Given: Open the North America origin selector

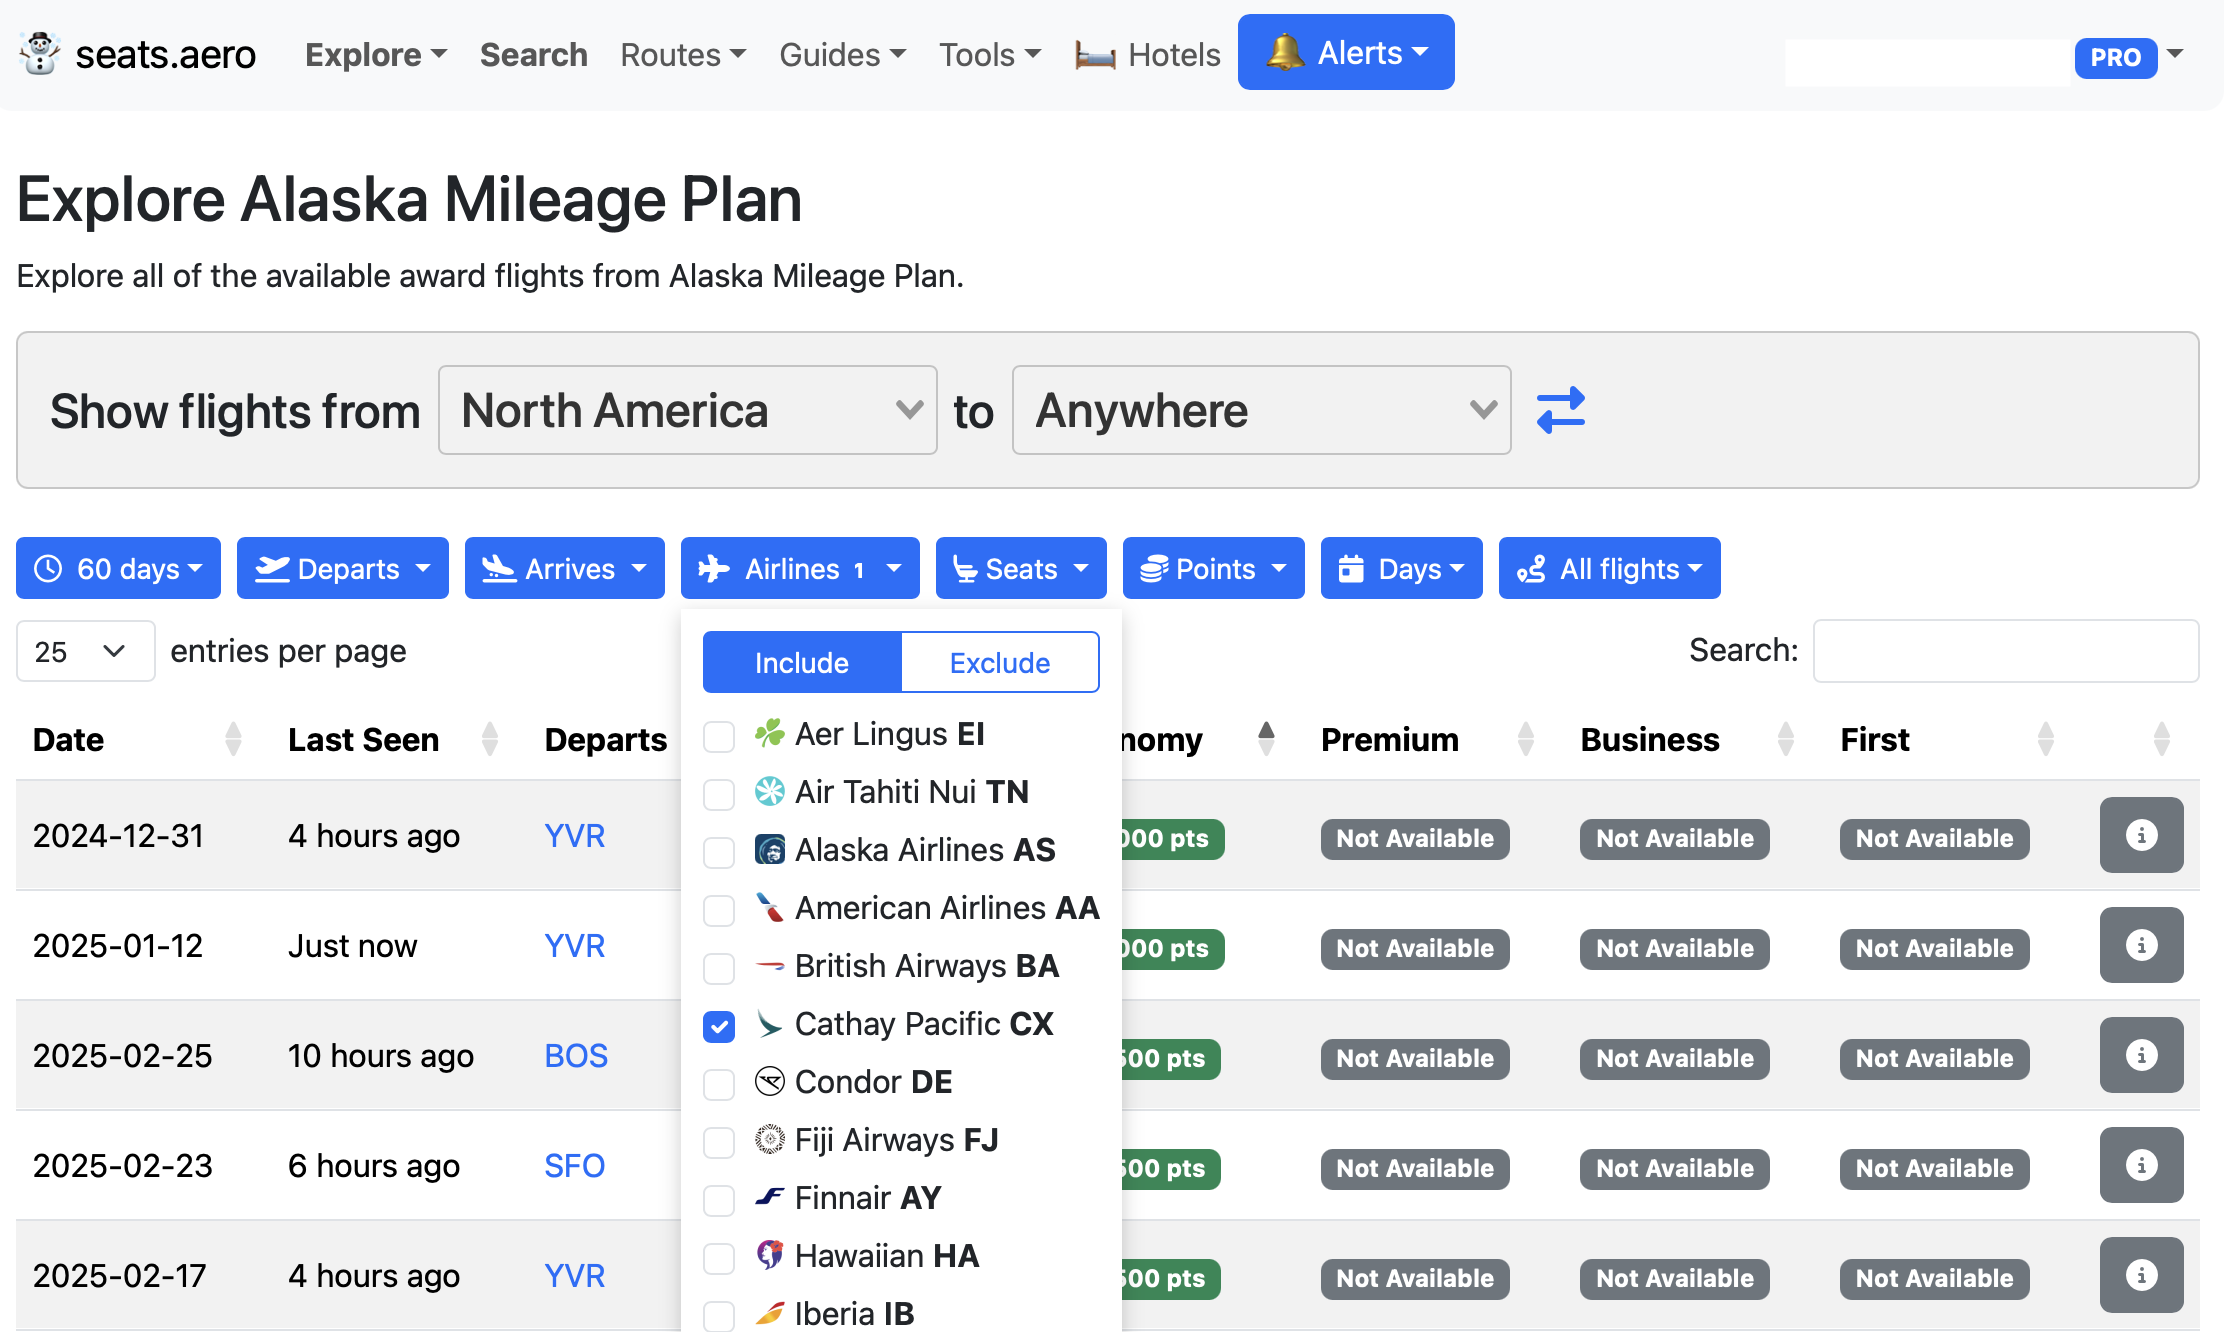Looking at the screenshot, I should coord(687,410).
